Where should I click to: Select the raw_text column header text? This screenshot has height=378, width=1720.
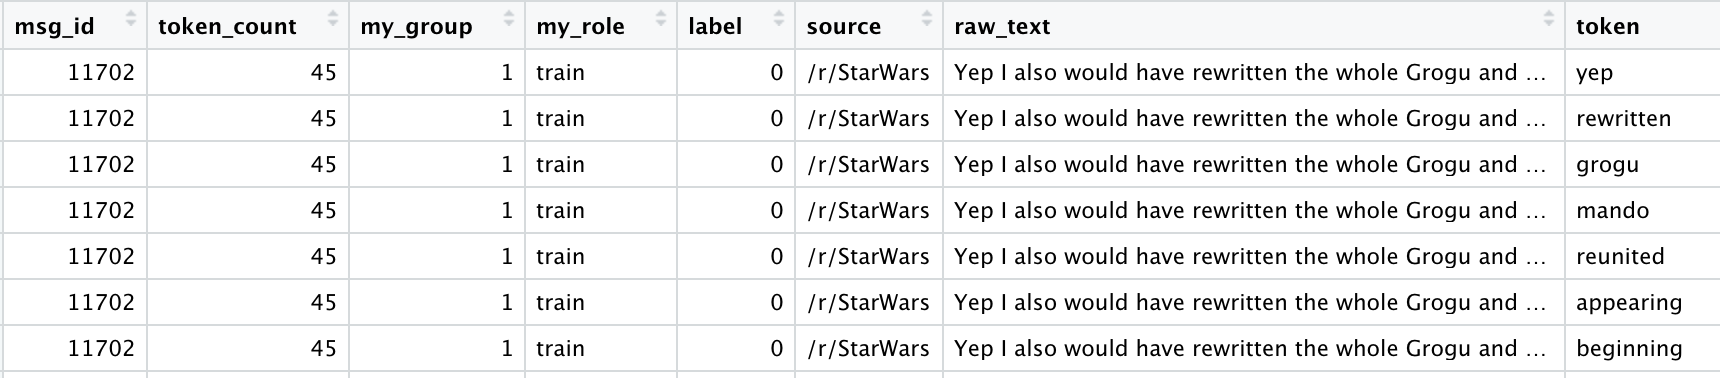[x=1002, y=27]
